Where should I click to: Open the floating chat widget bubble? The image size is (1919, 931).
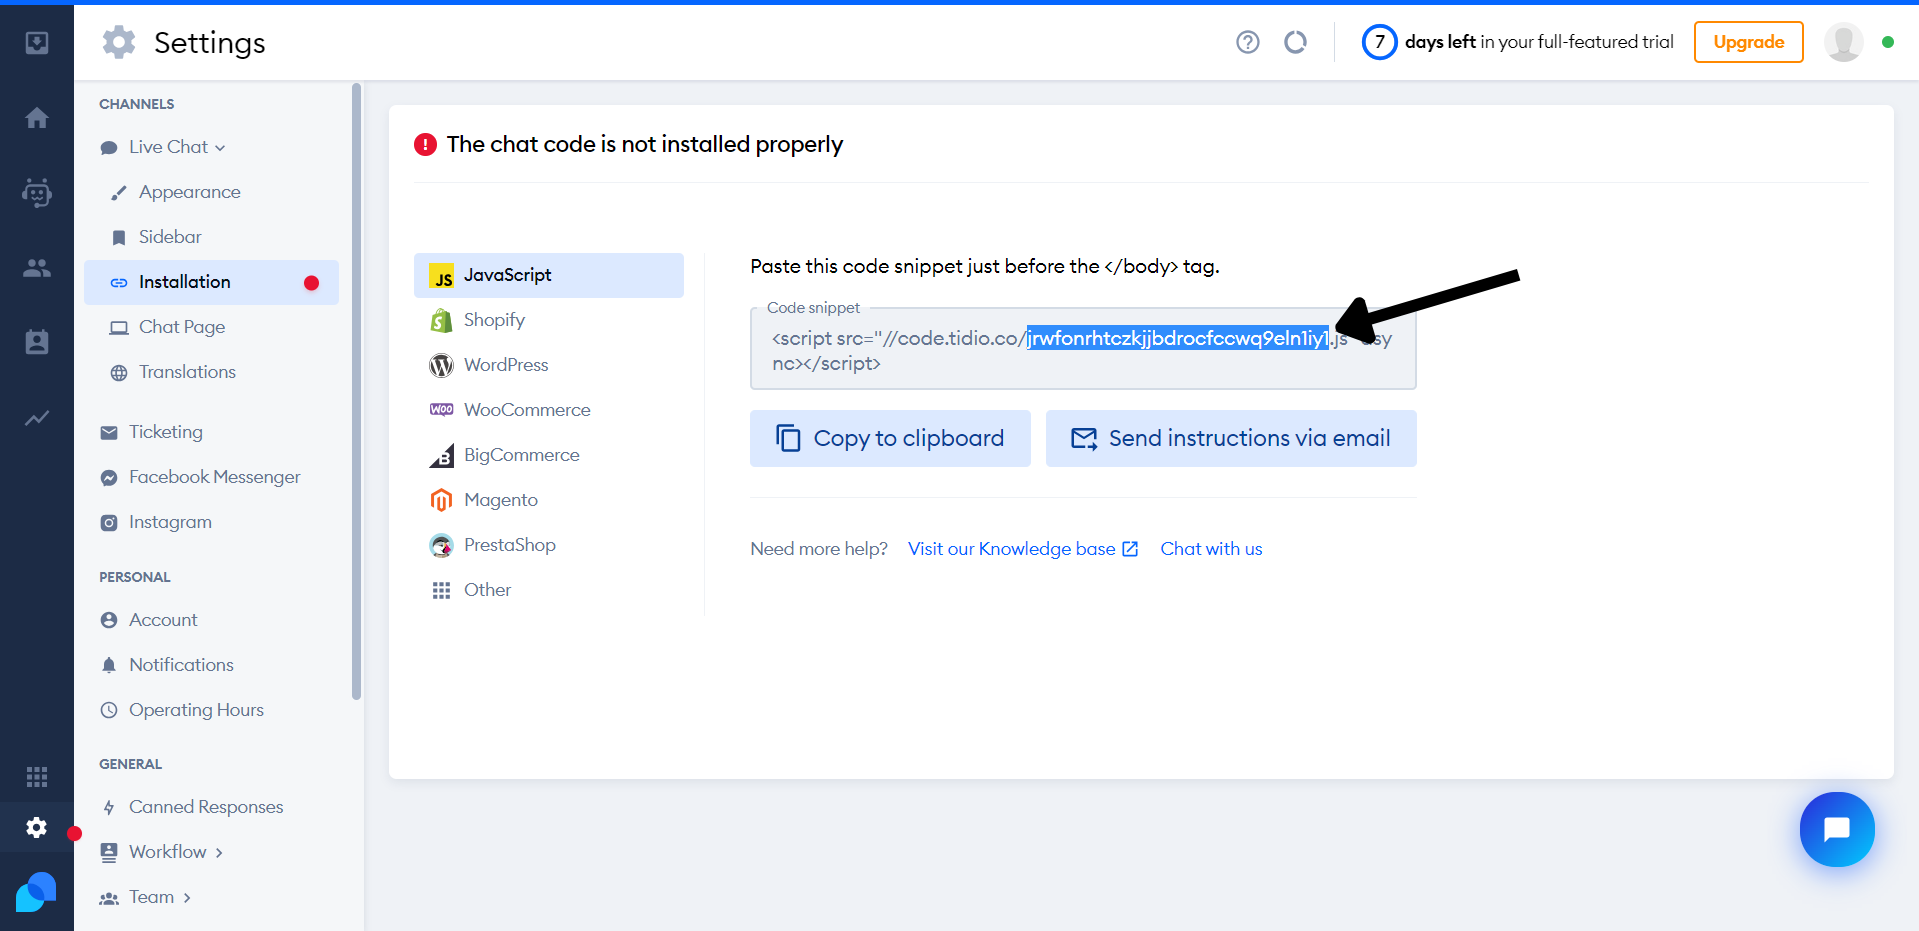[x=1837, y=829]
